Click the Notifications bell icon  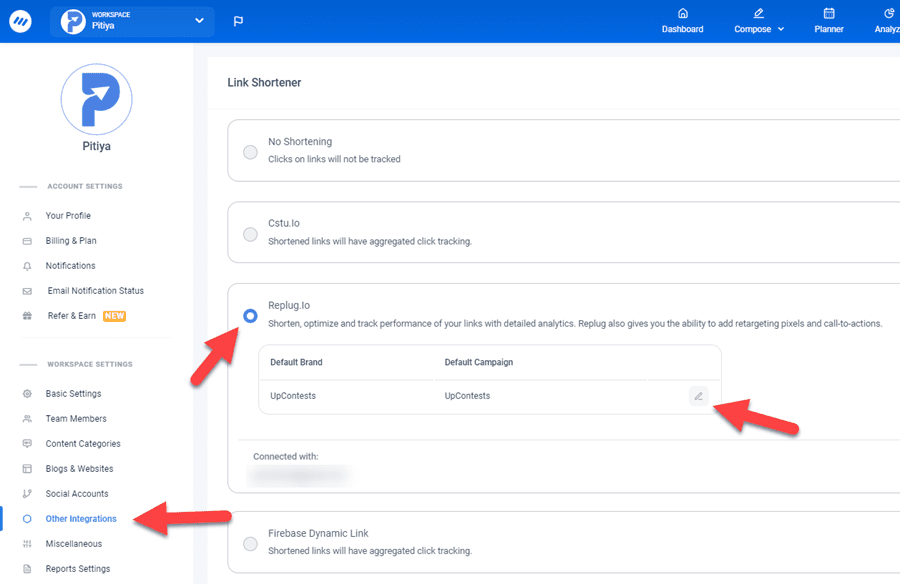[x=27, y=266]
